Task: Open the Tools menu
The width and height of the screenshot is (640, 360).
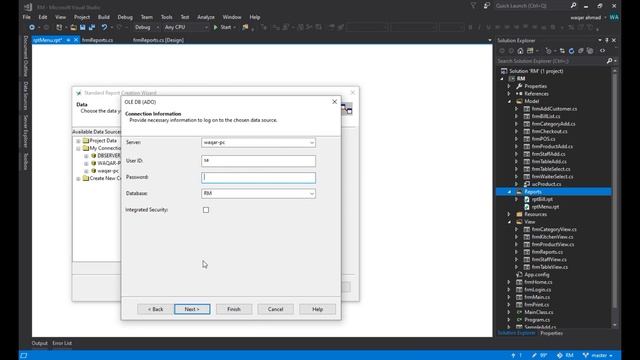Action: point(167,17)
